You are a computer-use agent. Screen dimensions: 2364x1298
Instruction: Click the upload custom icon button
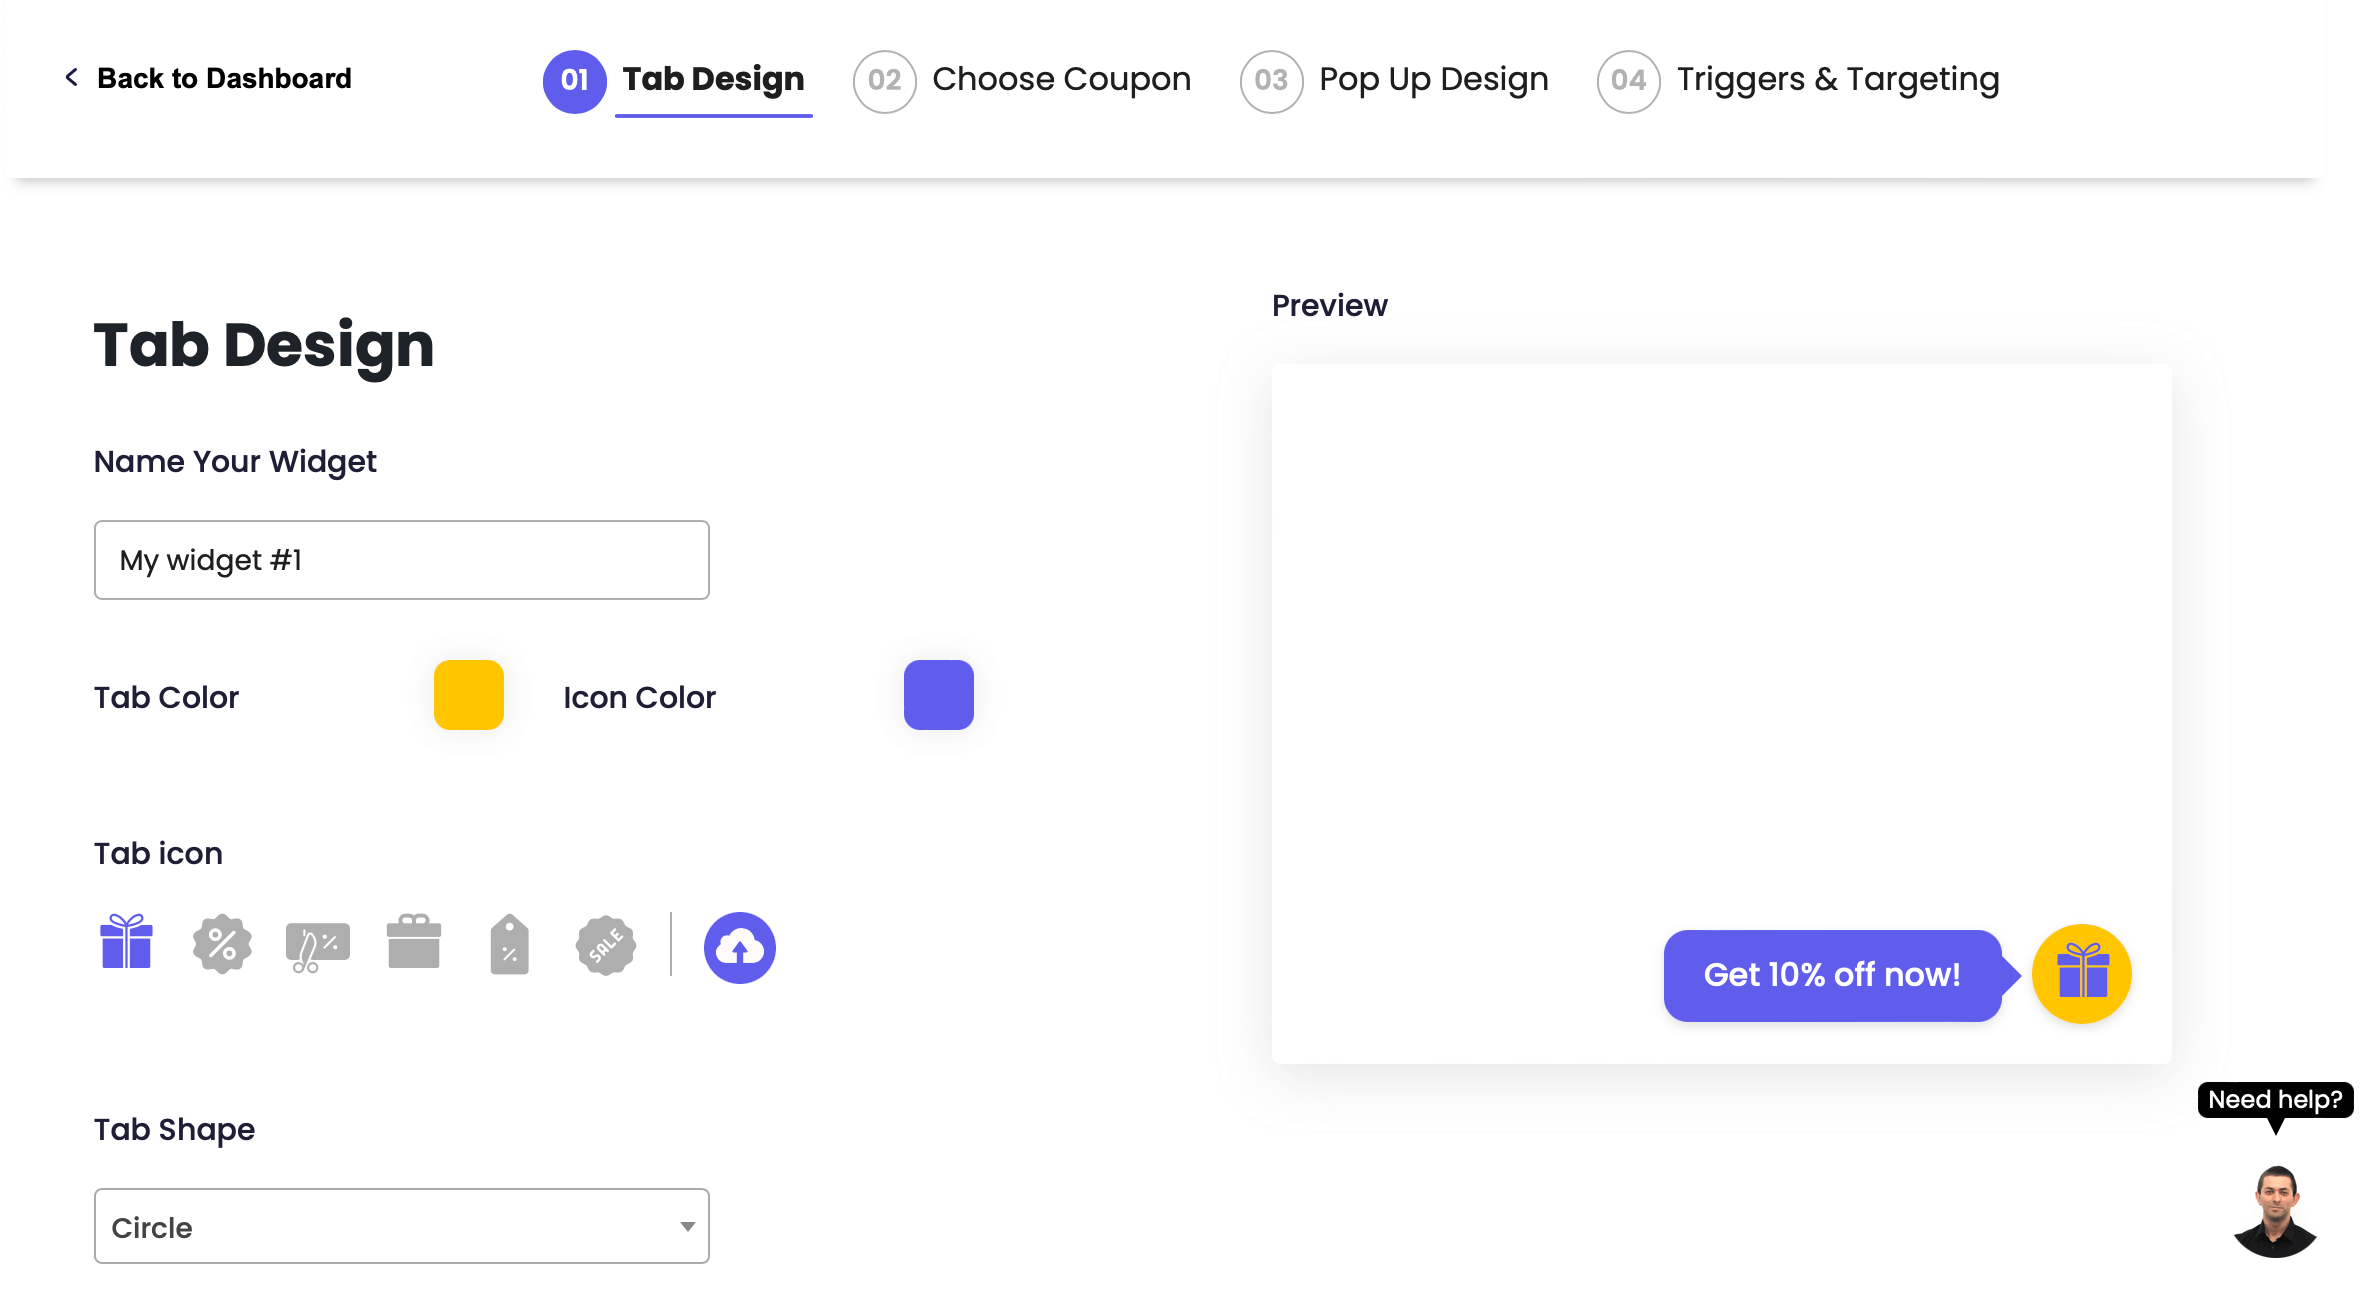pyautogui.click(x=740, y=946)
